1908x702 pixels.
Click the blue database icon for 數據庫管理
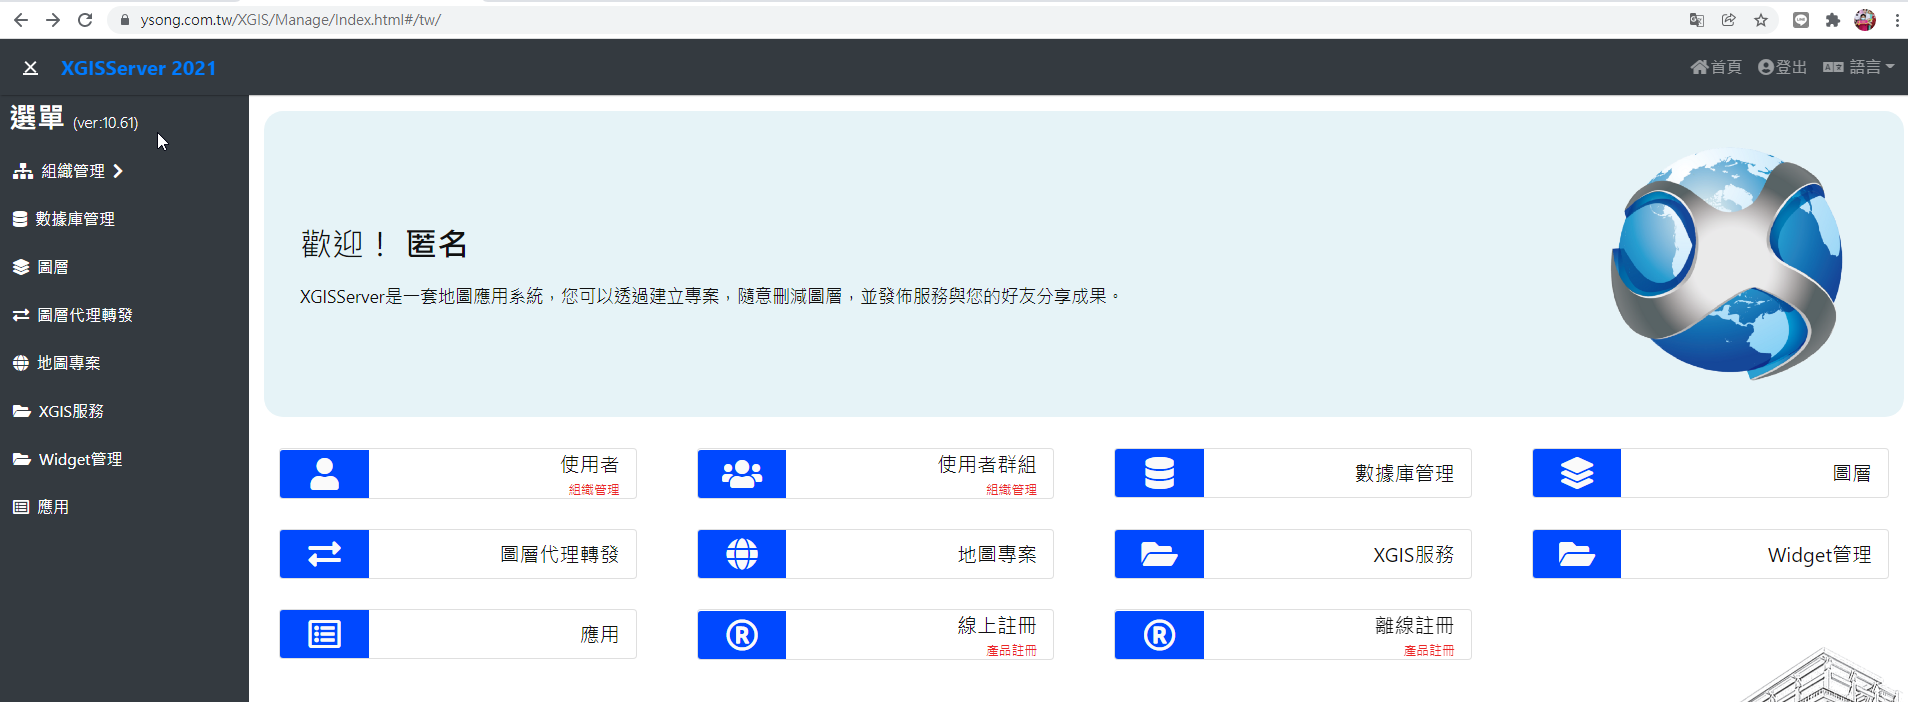[1159, 473]
